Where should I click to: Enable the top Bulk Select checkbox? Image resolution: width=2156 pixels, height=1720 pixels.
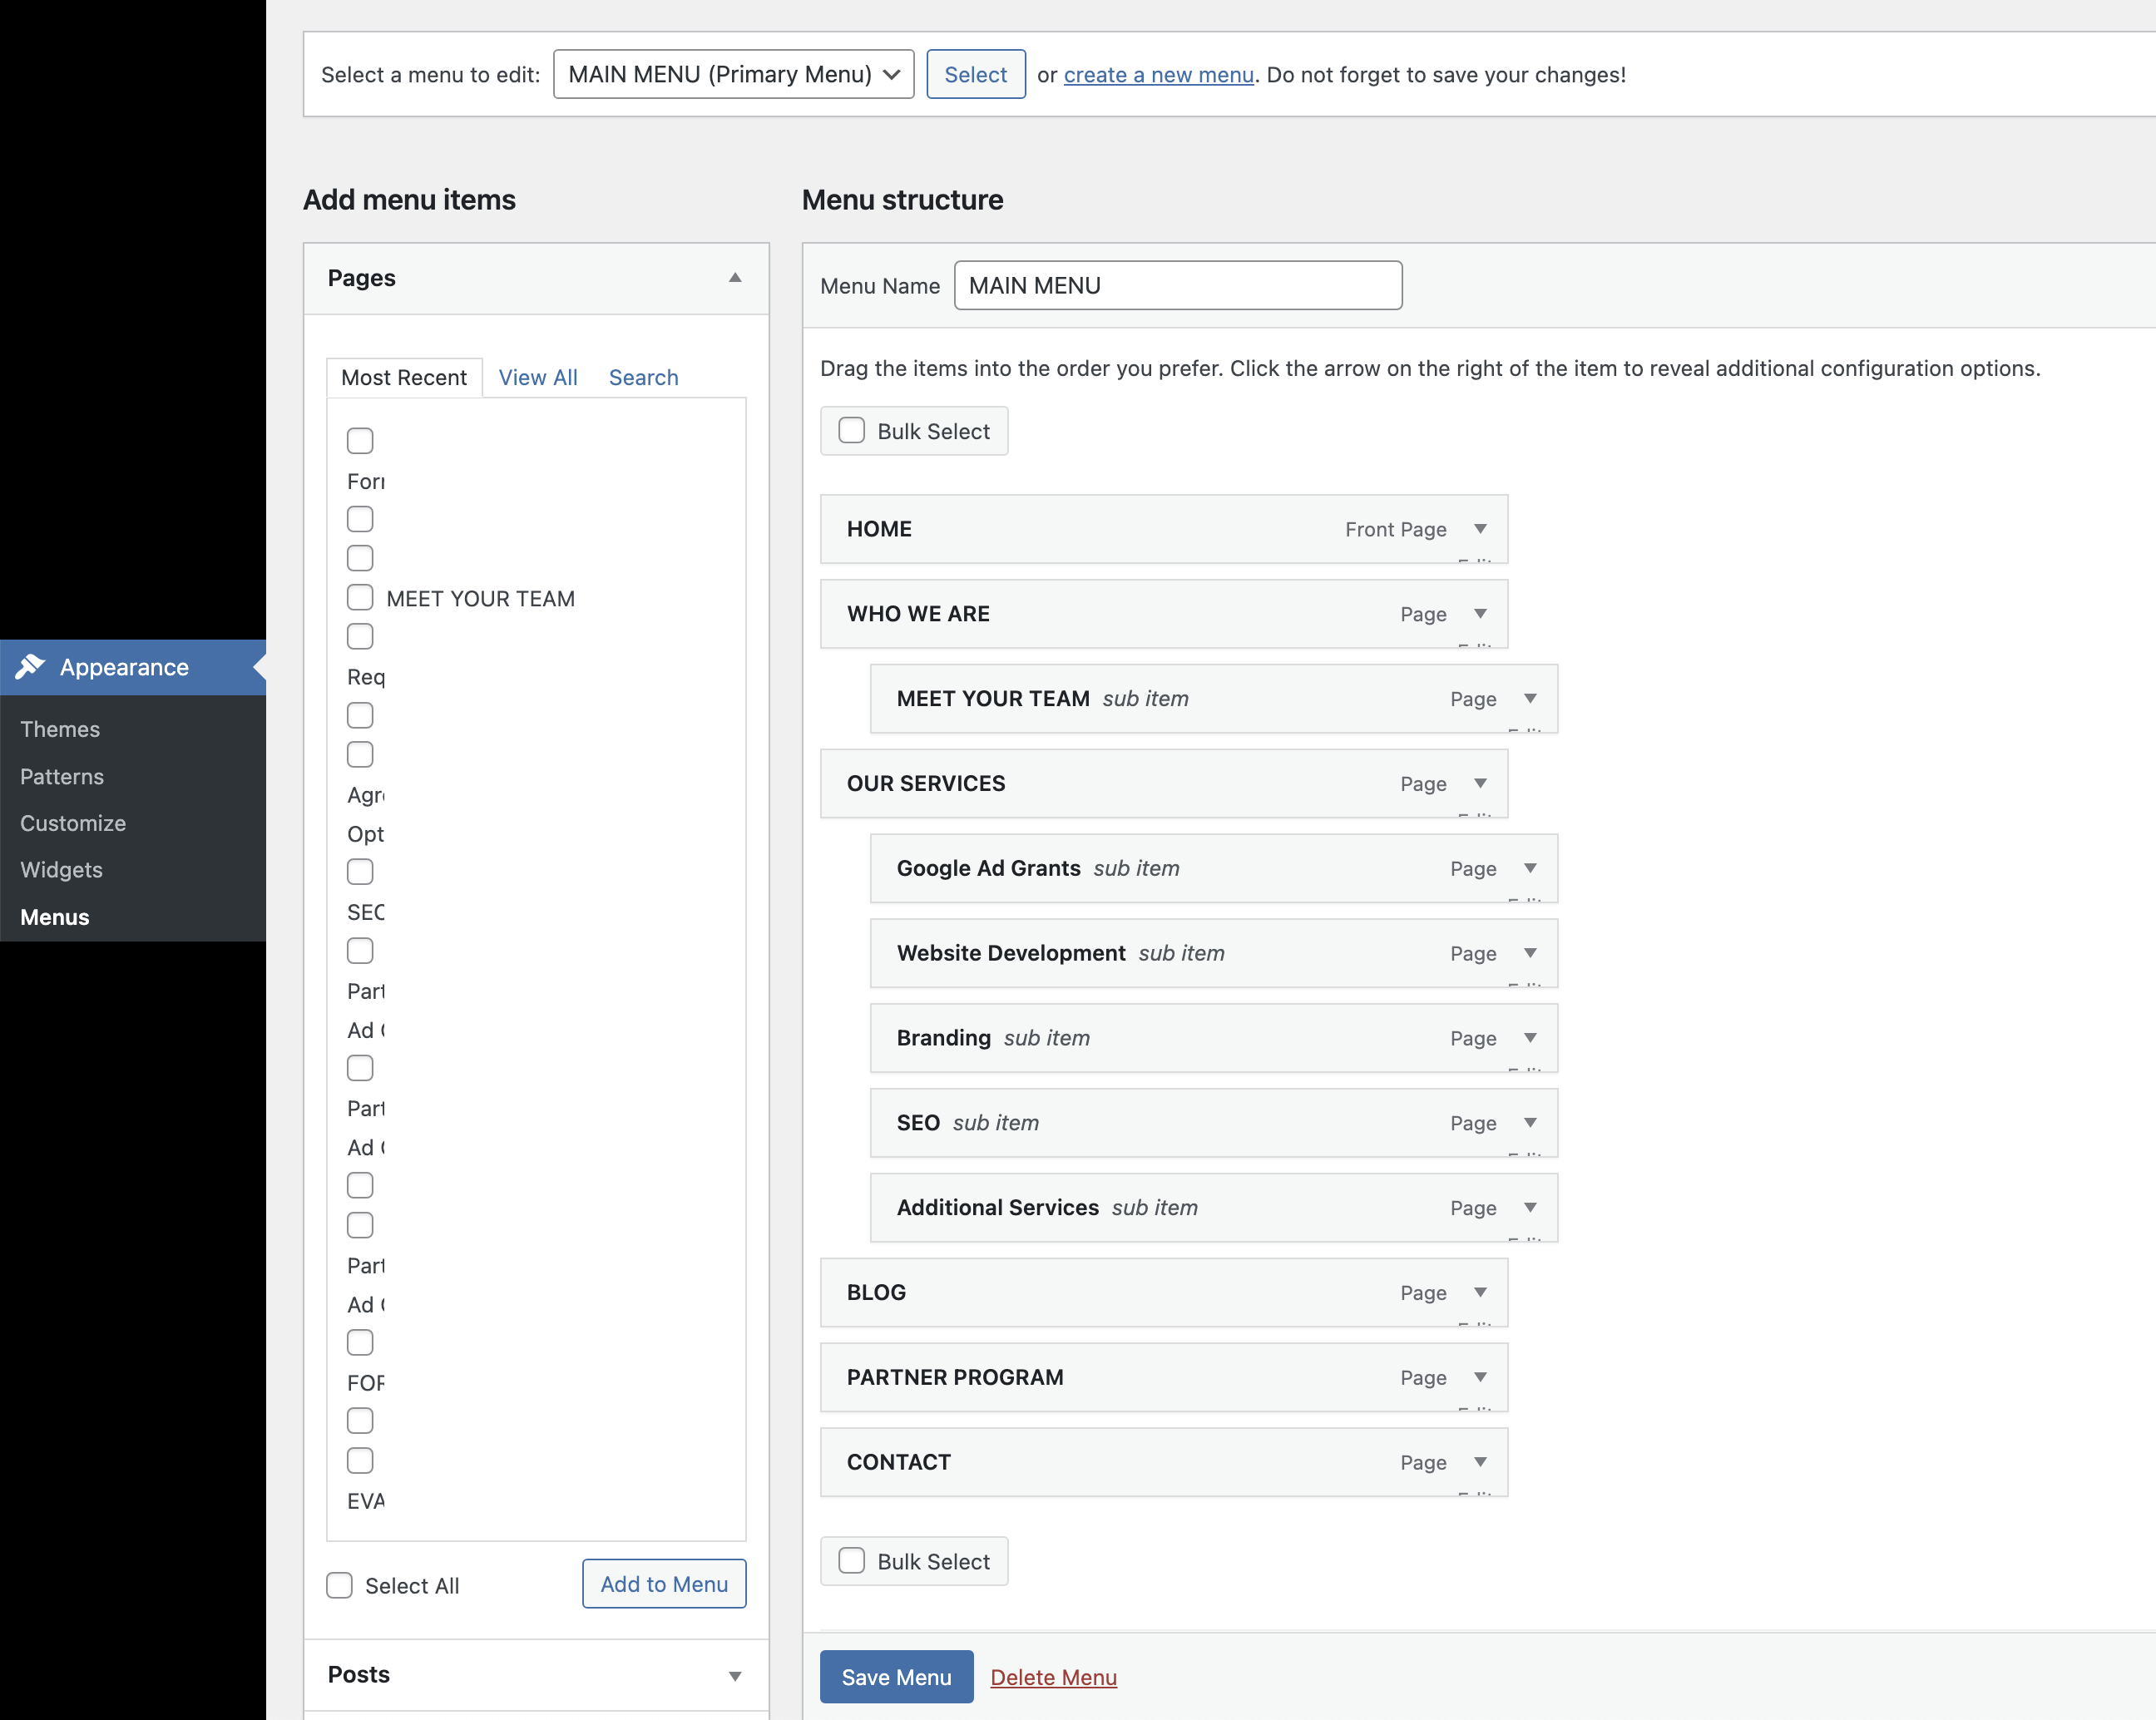[x=852, y=431]
